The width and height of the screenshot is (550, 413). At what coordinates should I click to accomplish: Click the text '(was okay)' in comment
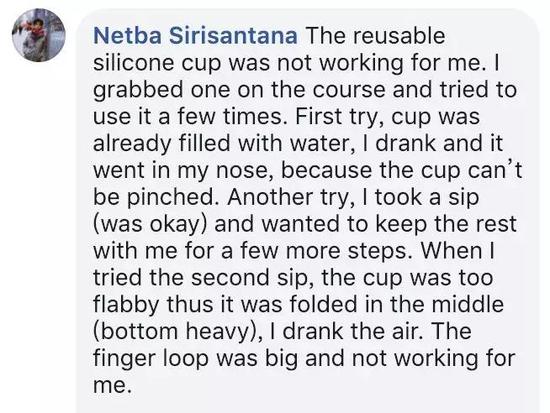pyautogui.click(x=150, y=224)
